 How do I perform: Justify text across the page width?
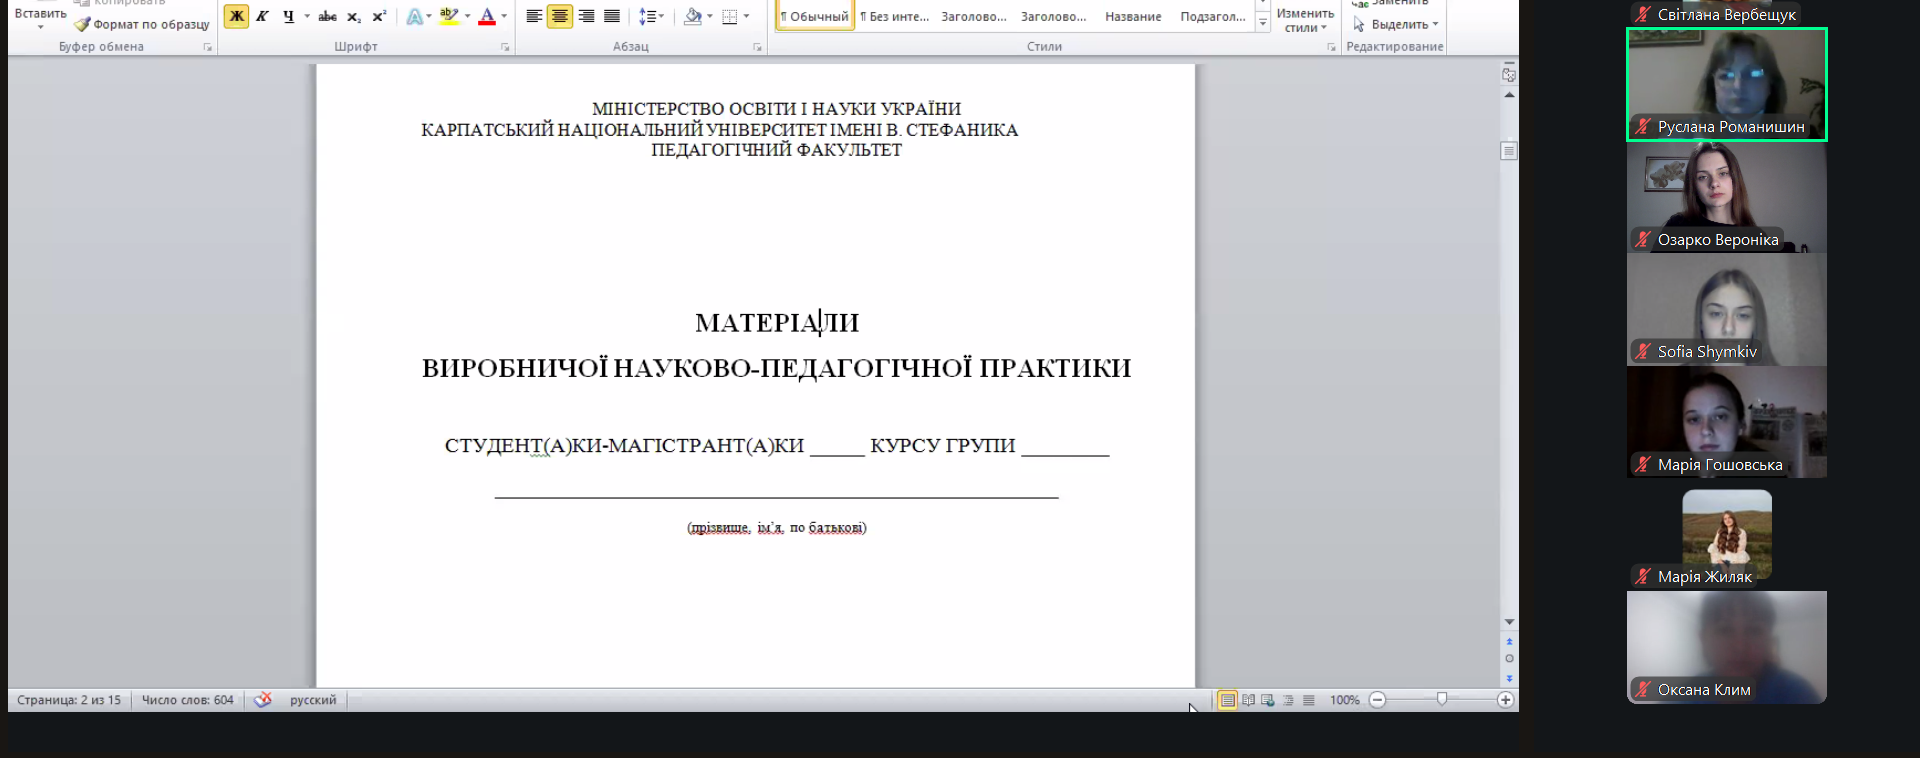[x=612, y=16]
